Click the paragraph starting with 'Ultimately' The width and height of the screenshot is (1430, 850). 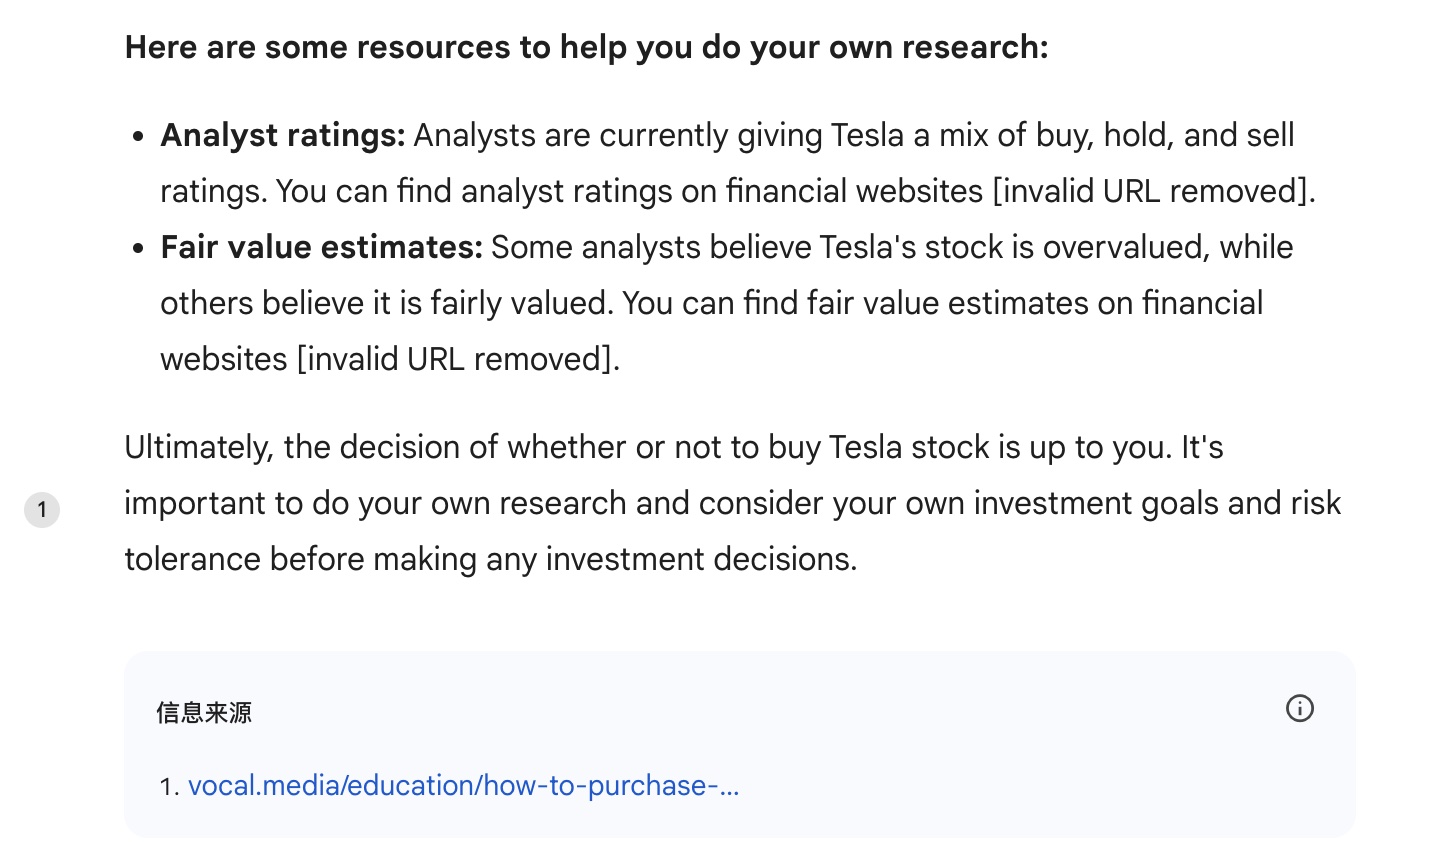click(732, 503)
